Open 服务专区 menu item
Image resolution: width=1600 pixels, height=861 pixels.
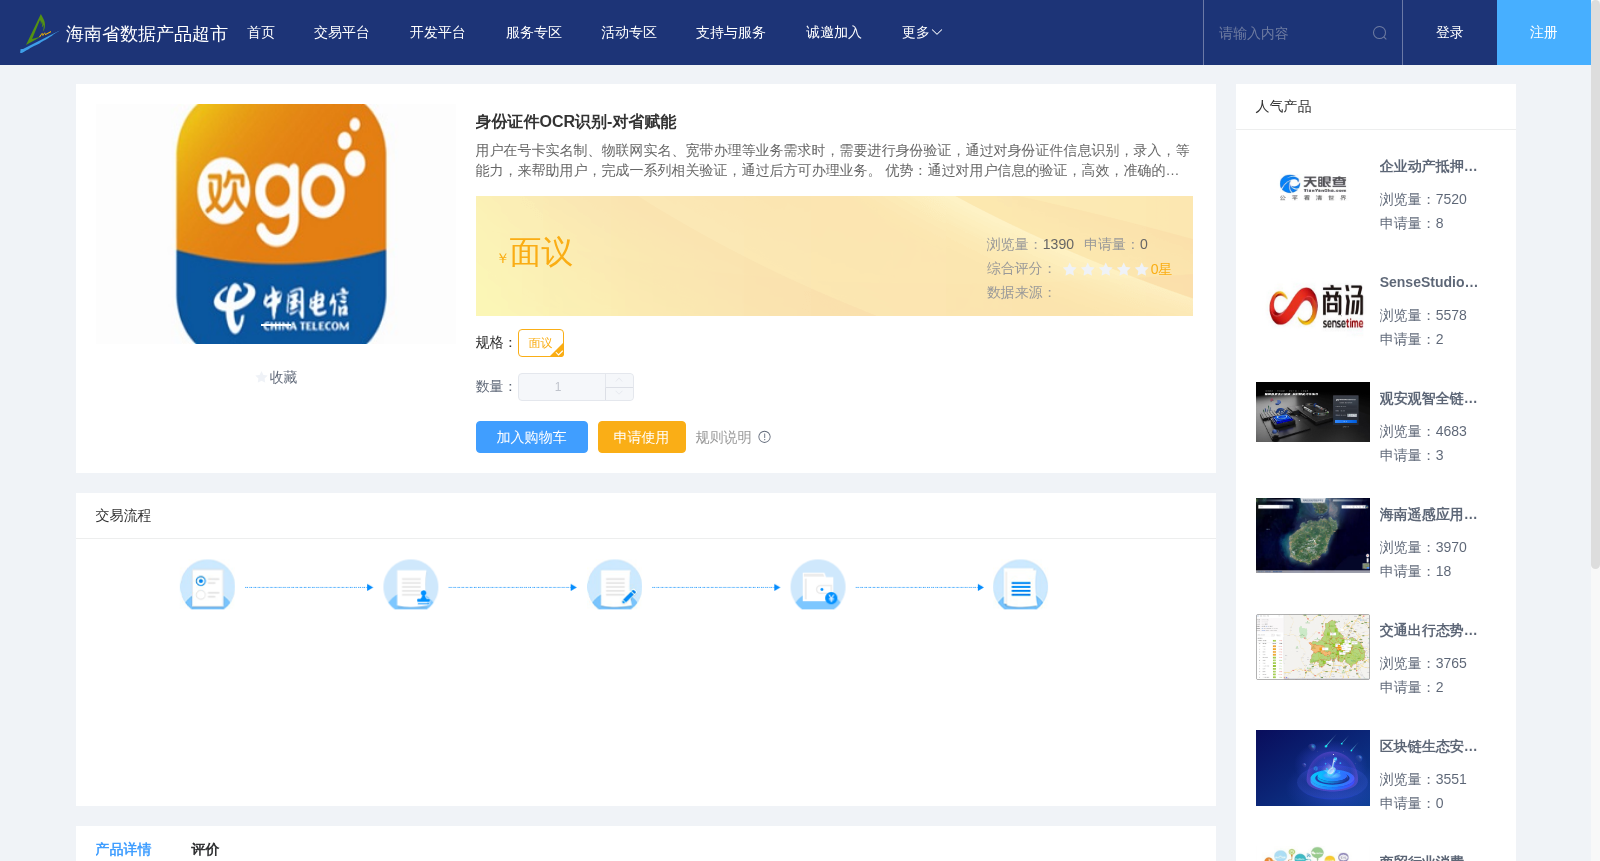tap(534, 32)
